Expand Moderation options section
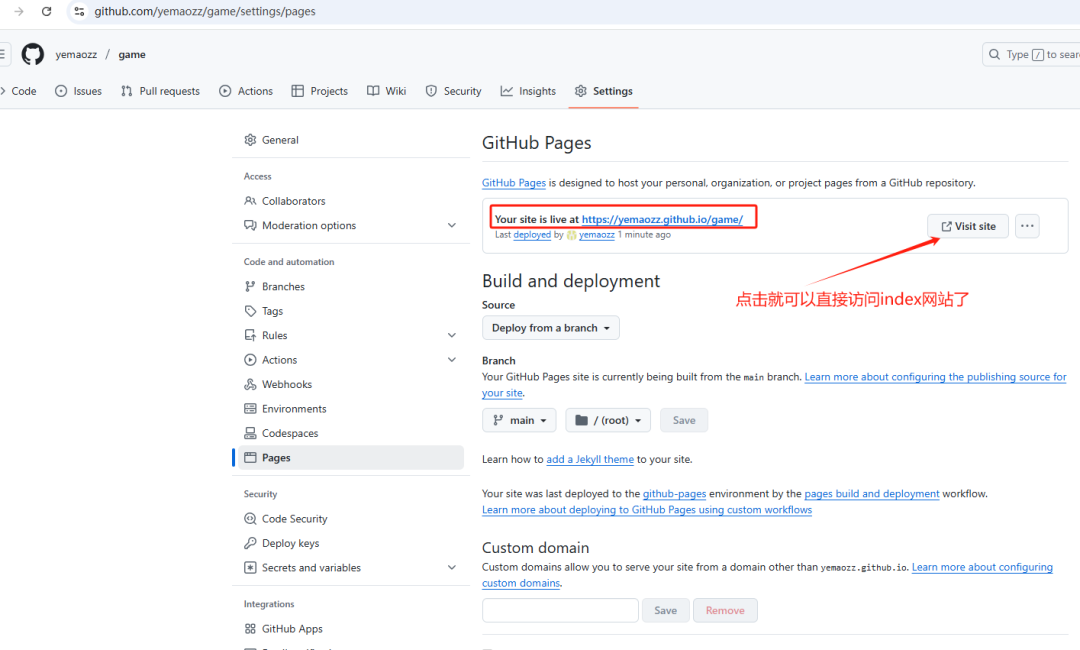This screenshot has width=1080, height=650. [x=452, y=225]
